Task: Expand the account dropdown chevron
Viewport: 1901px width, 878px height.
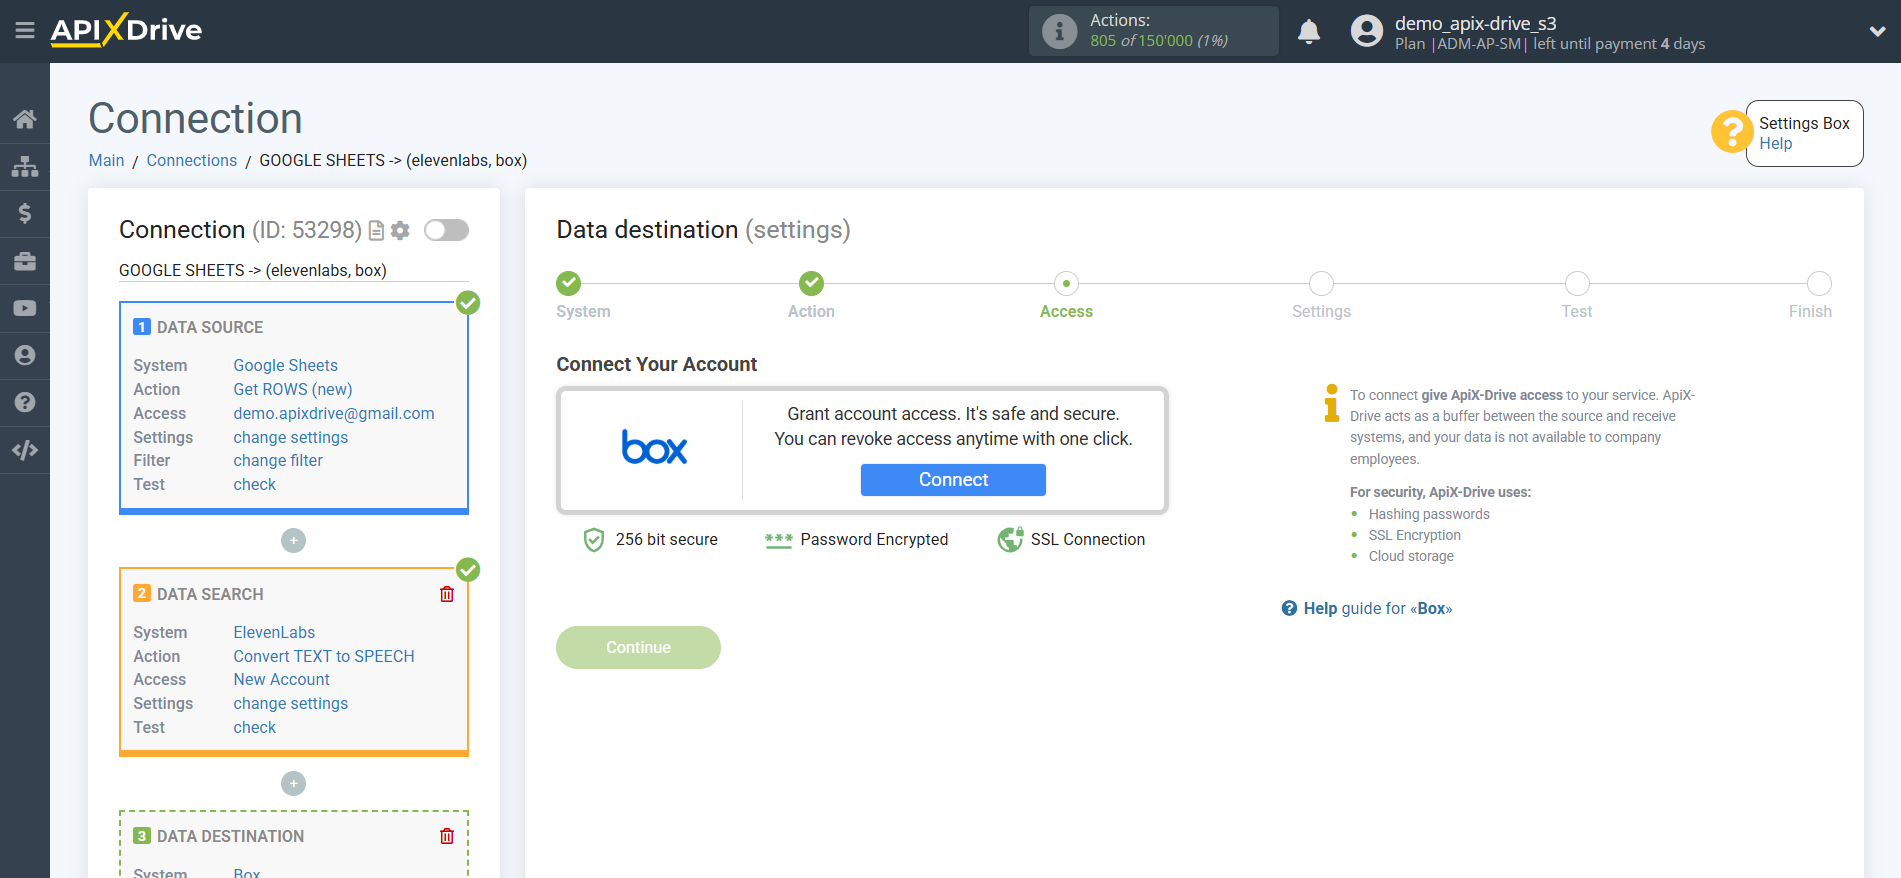Action: coord(1877,32)
